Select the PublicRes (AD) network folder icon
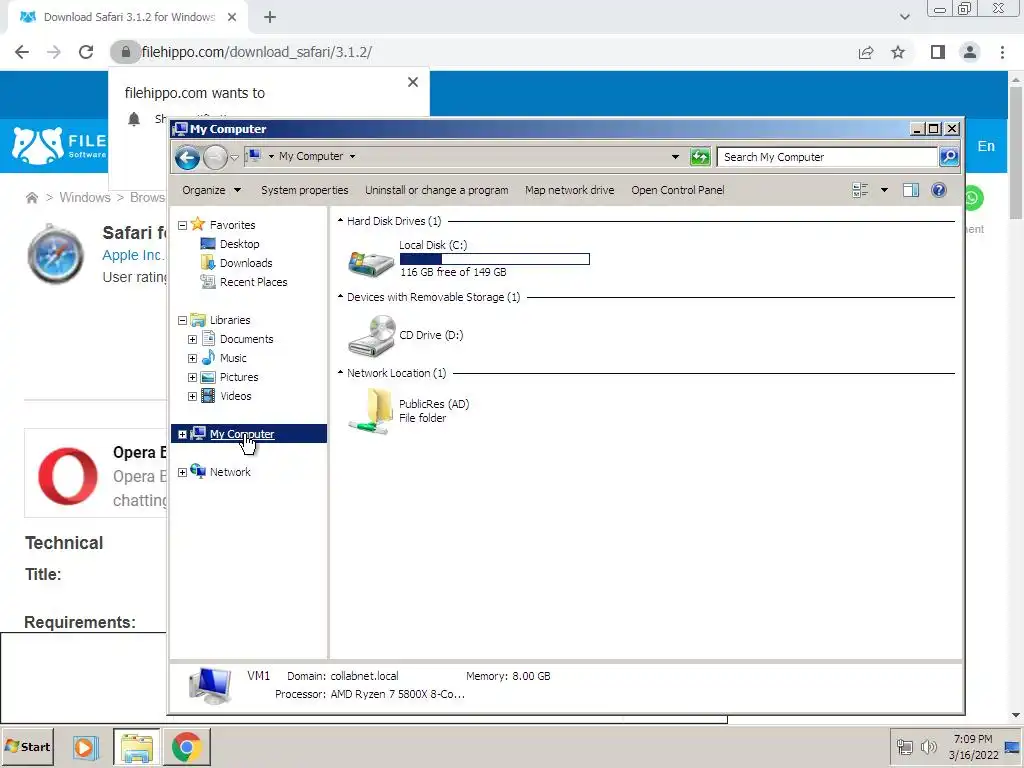This screenshot has width=1024, height=768. coord(370,410)
